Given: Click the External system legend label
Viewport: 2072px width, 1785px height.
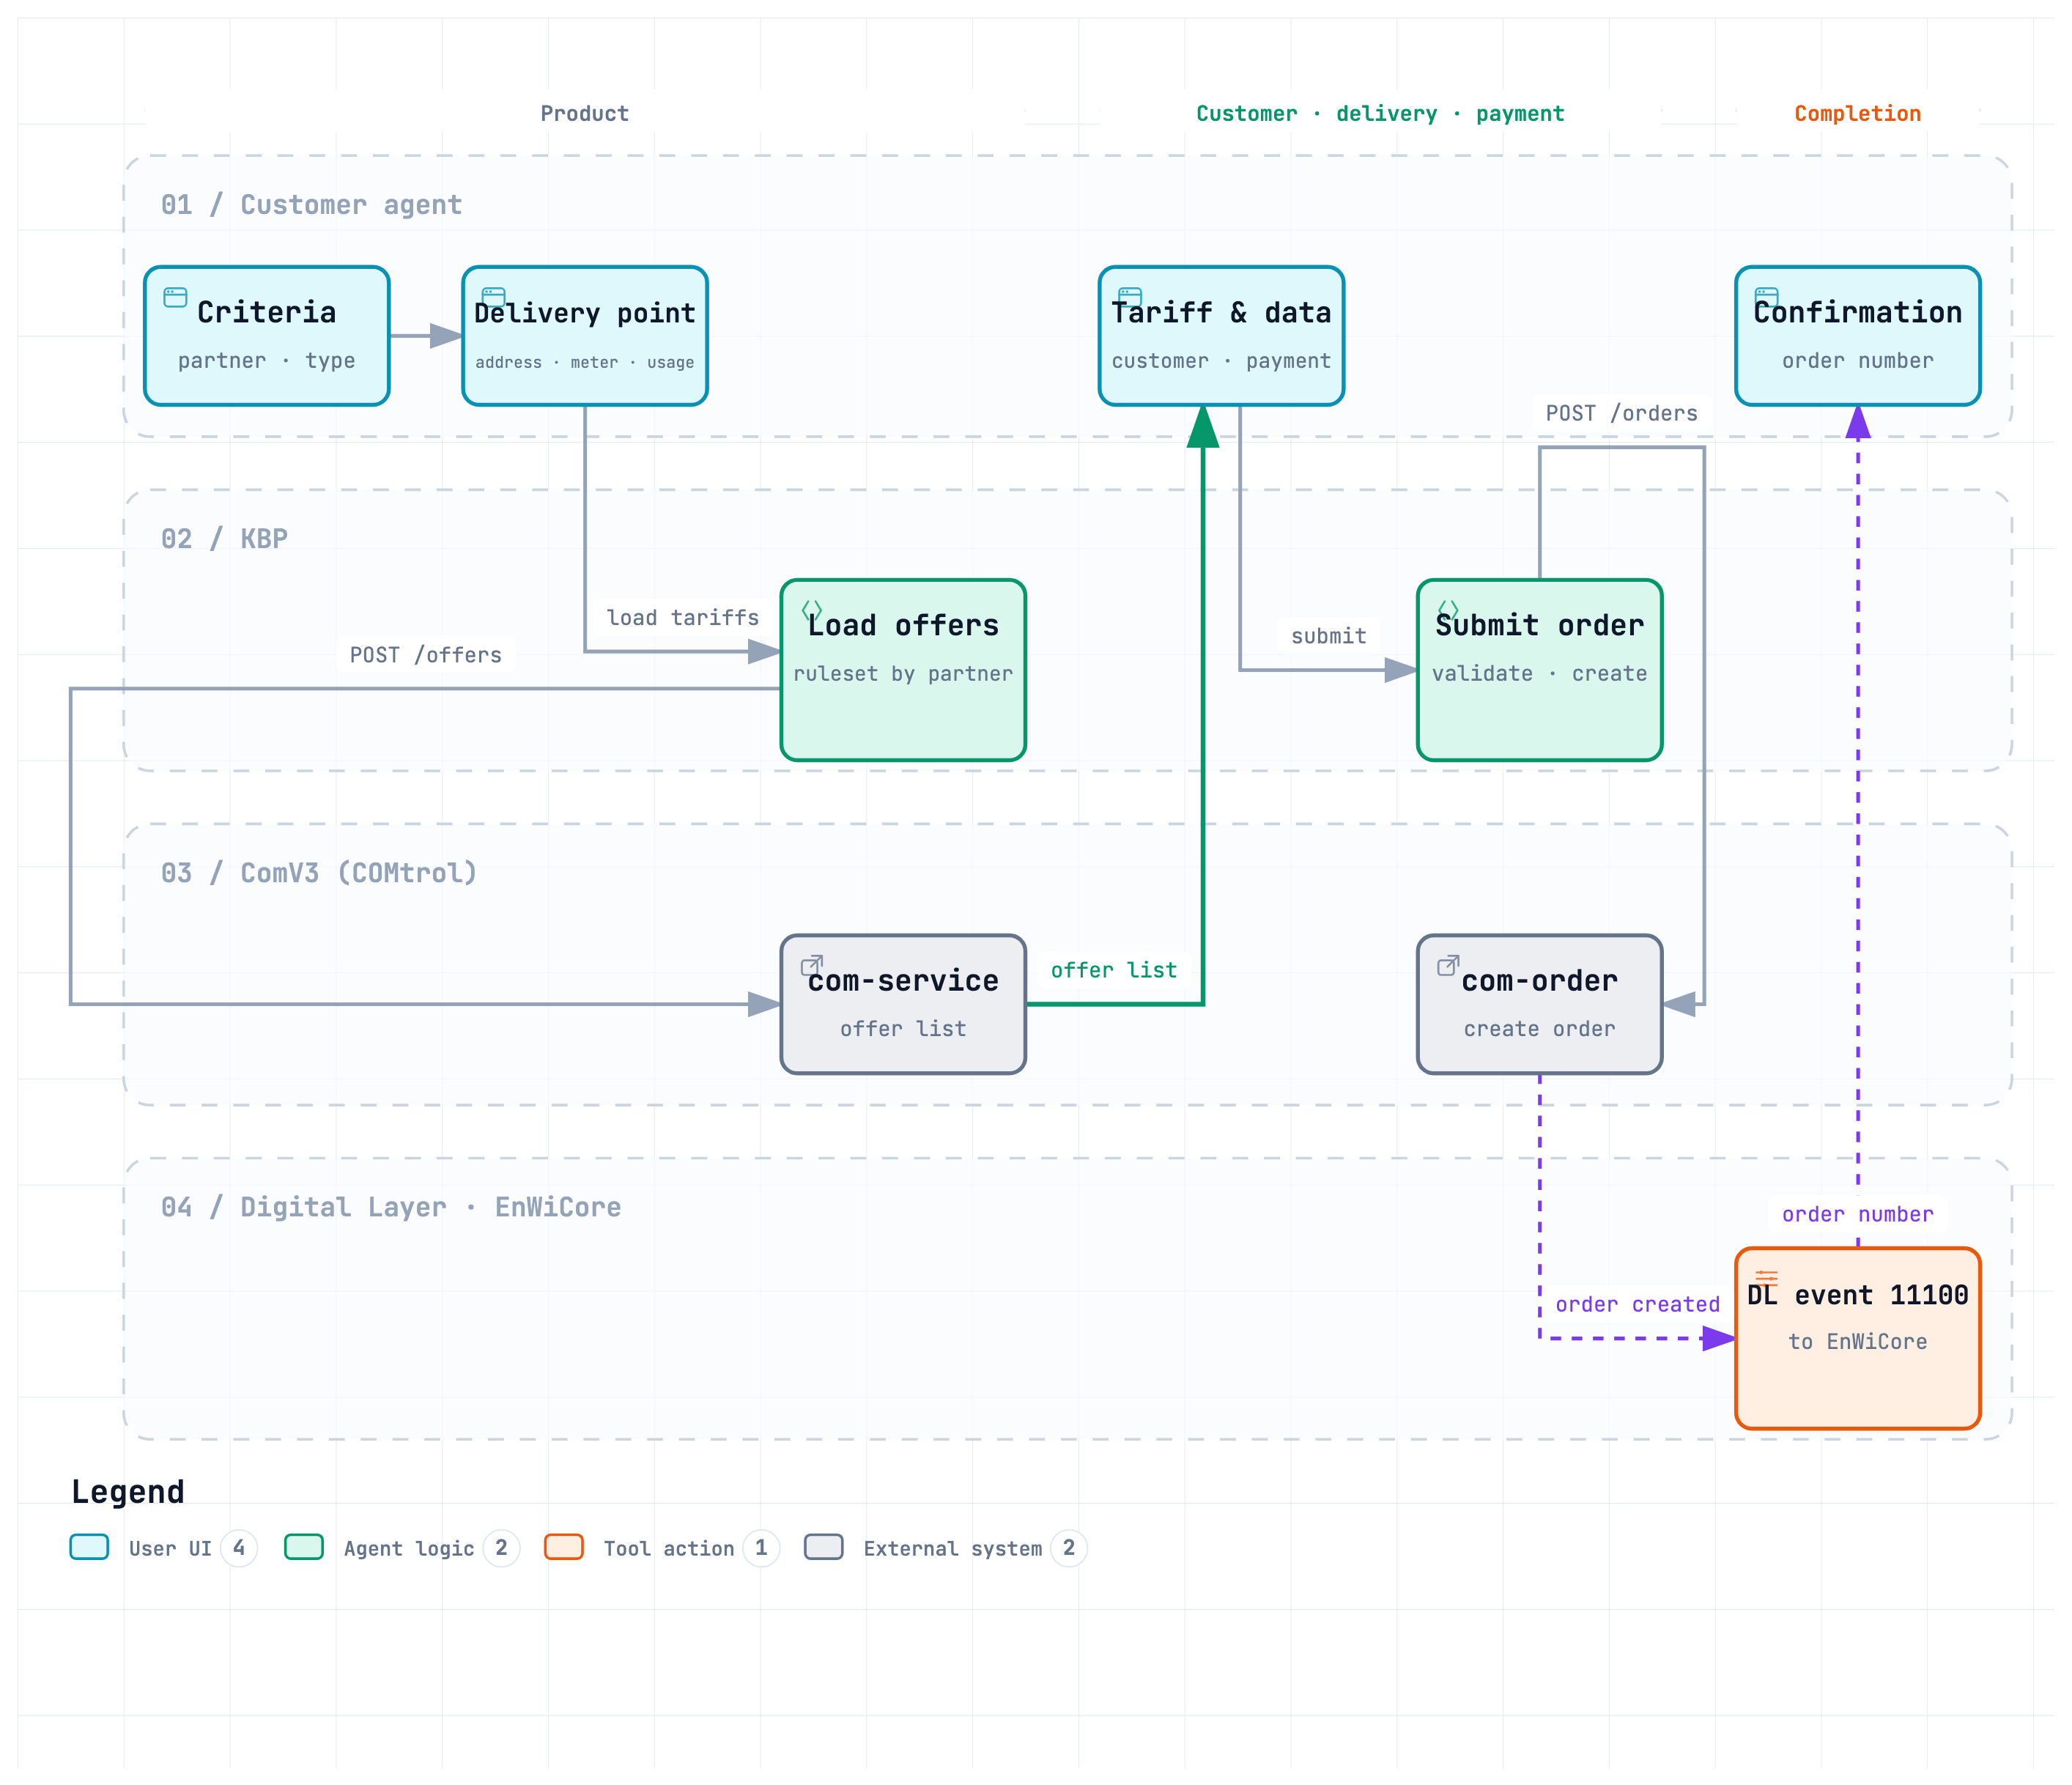Looking at the screenshot, I should click(953, 1549).
